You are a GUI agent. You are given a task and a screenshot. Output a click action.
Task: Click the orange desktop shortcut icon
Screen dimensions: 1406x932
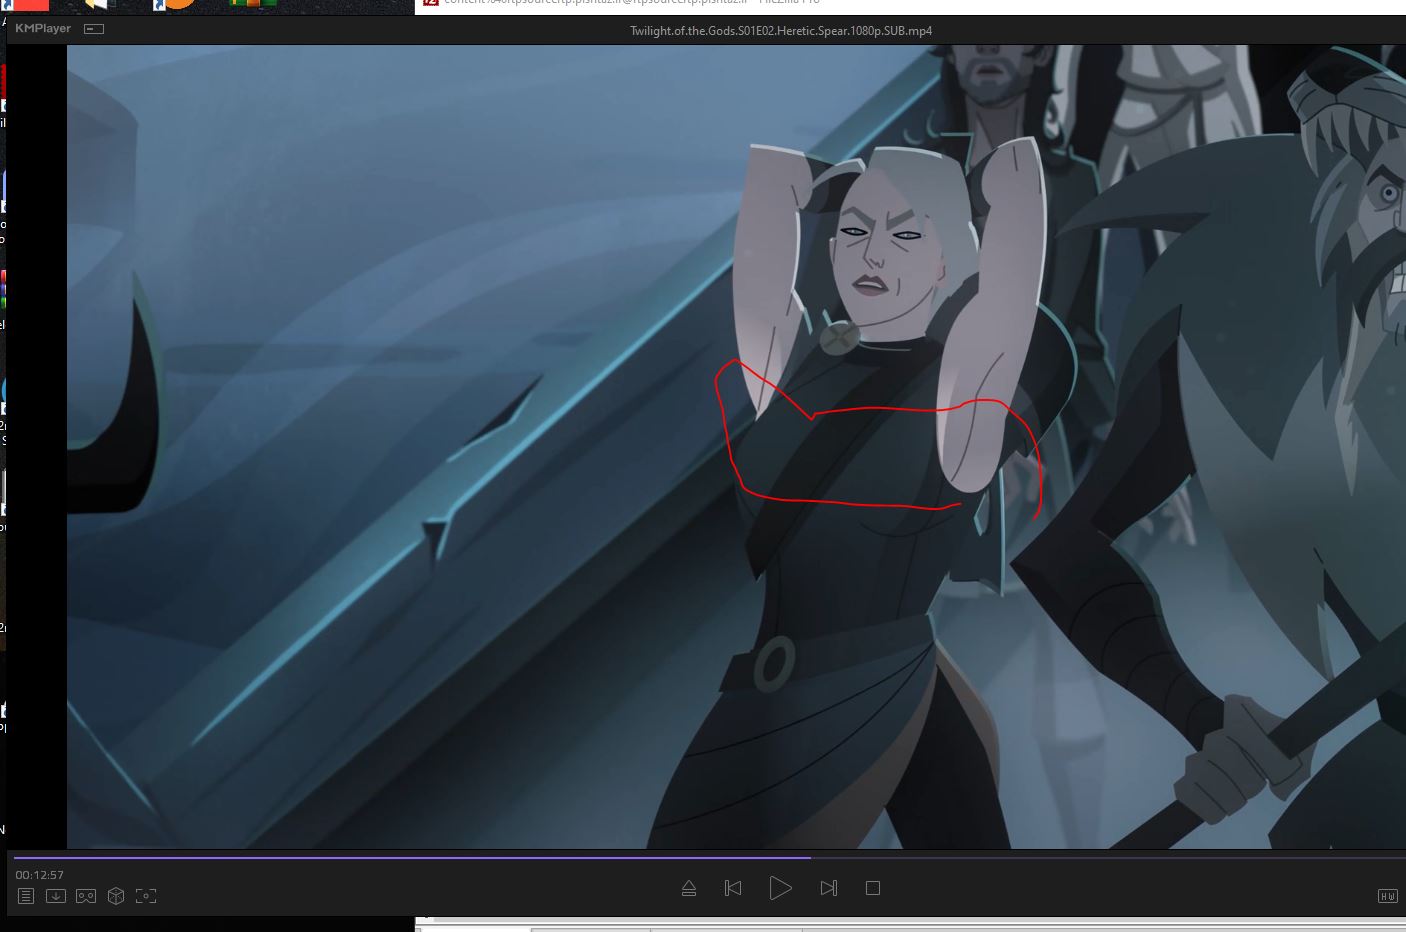pos(178,4)
